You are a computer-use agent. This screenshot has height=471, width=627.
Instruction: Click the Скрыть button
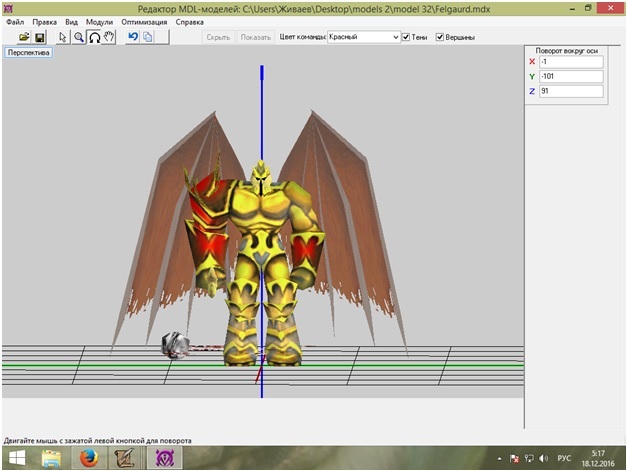[217, 37]
